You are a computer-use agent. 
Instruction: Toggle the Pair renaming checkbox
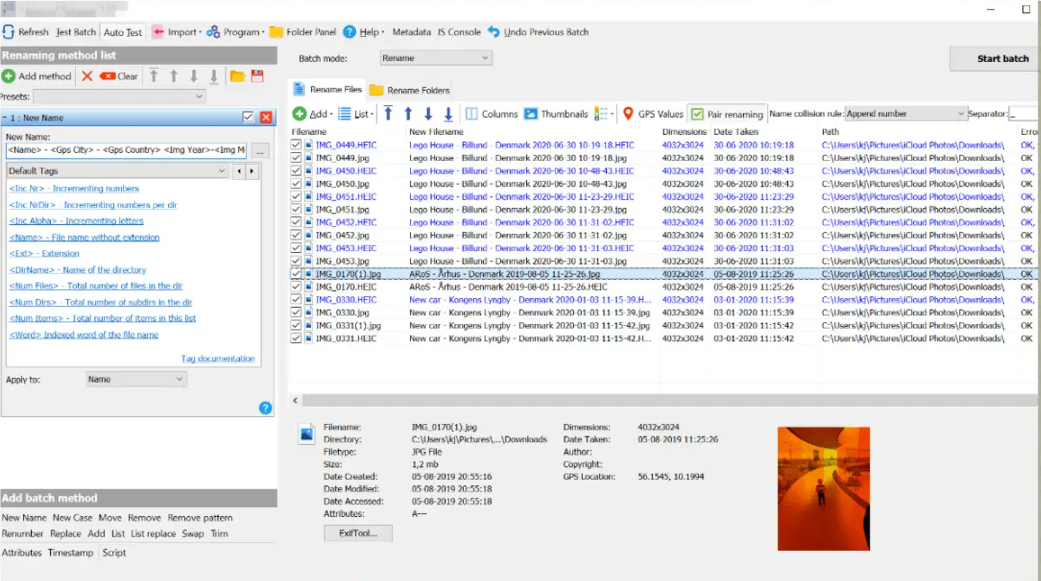pyautogui.click(x=697, y=114)
